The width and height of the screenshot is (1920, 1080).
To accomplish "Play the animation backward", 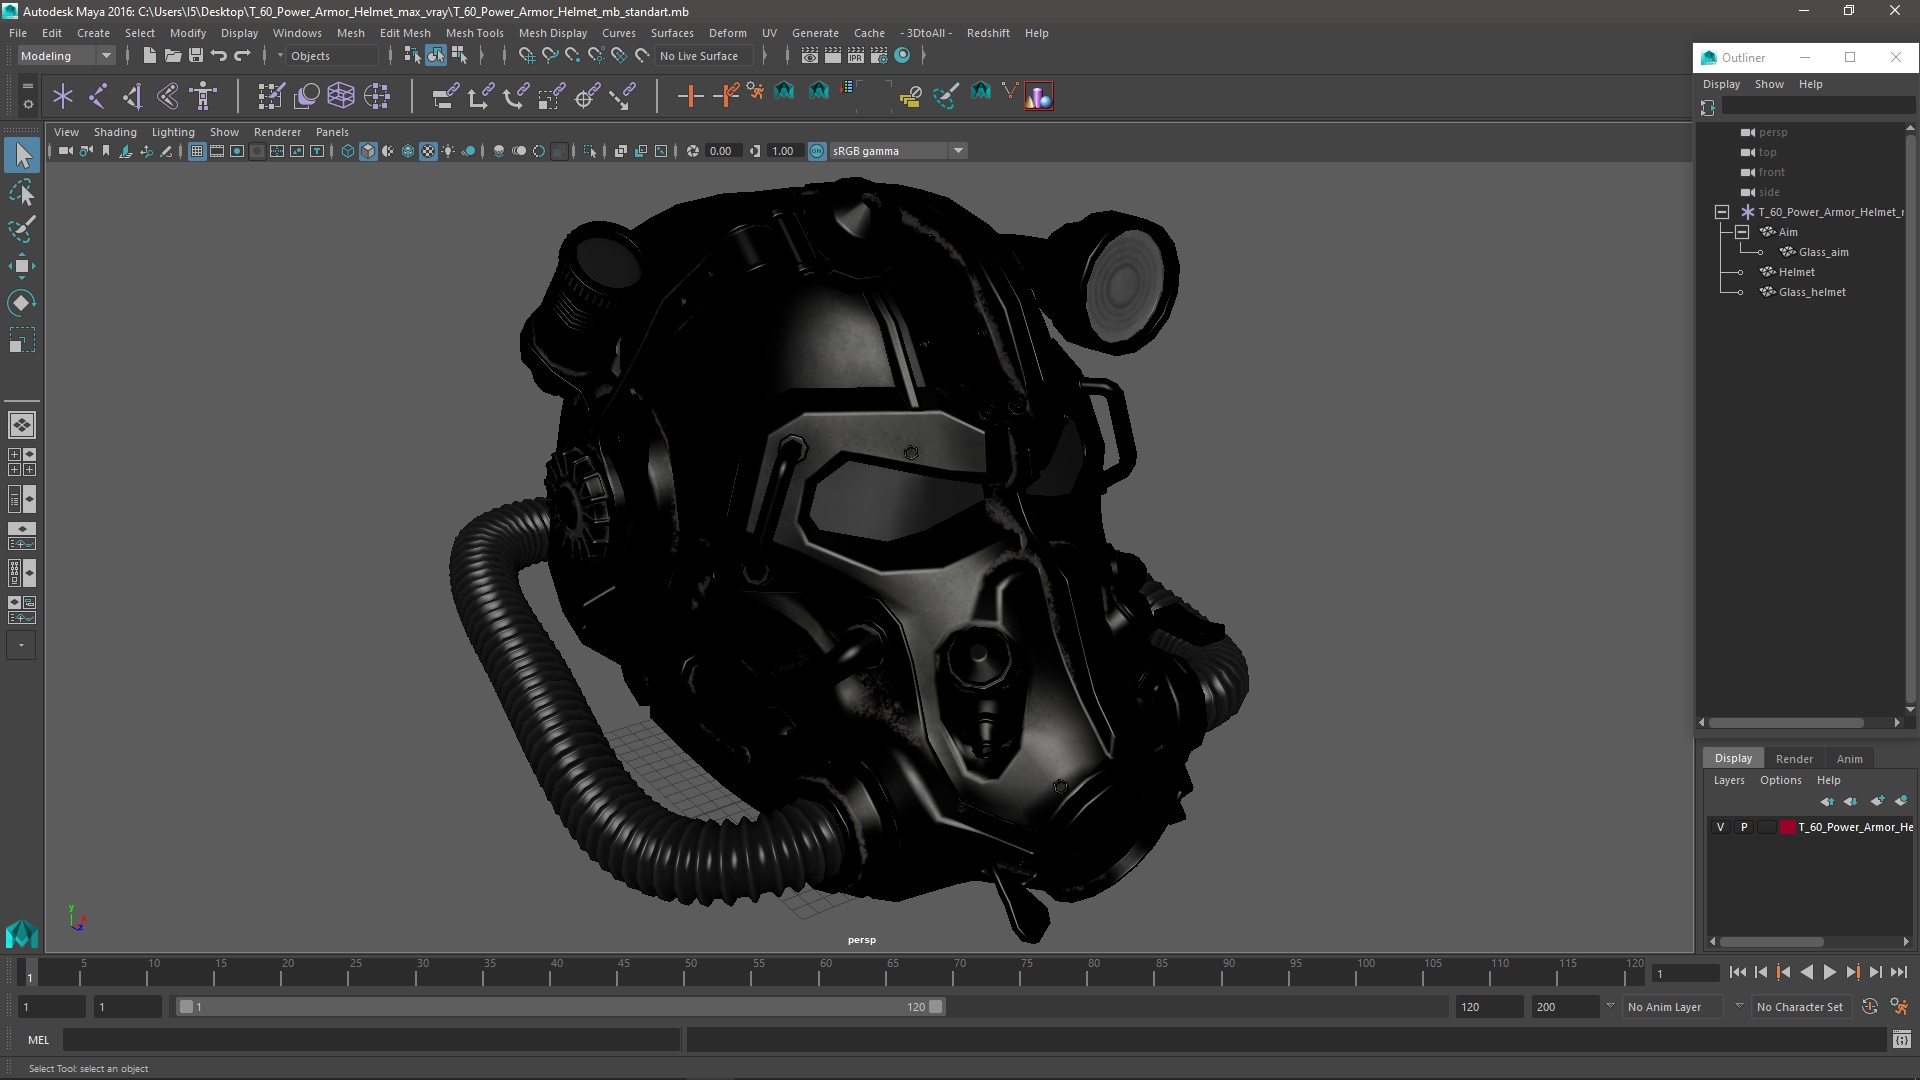I will tap(1806, 972).
